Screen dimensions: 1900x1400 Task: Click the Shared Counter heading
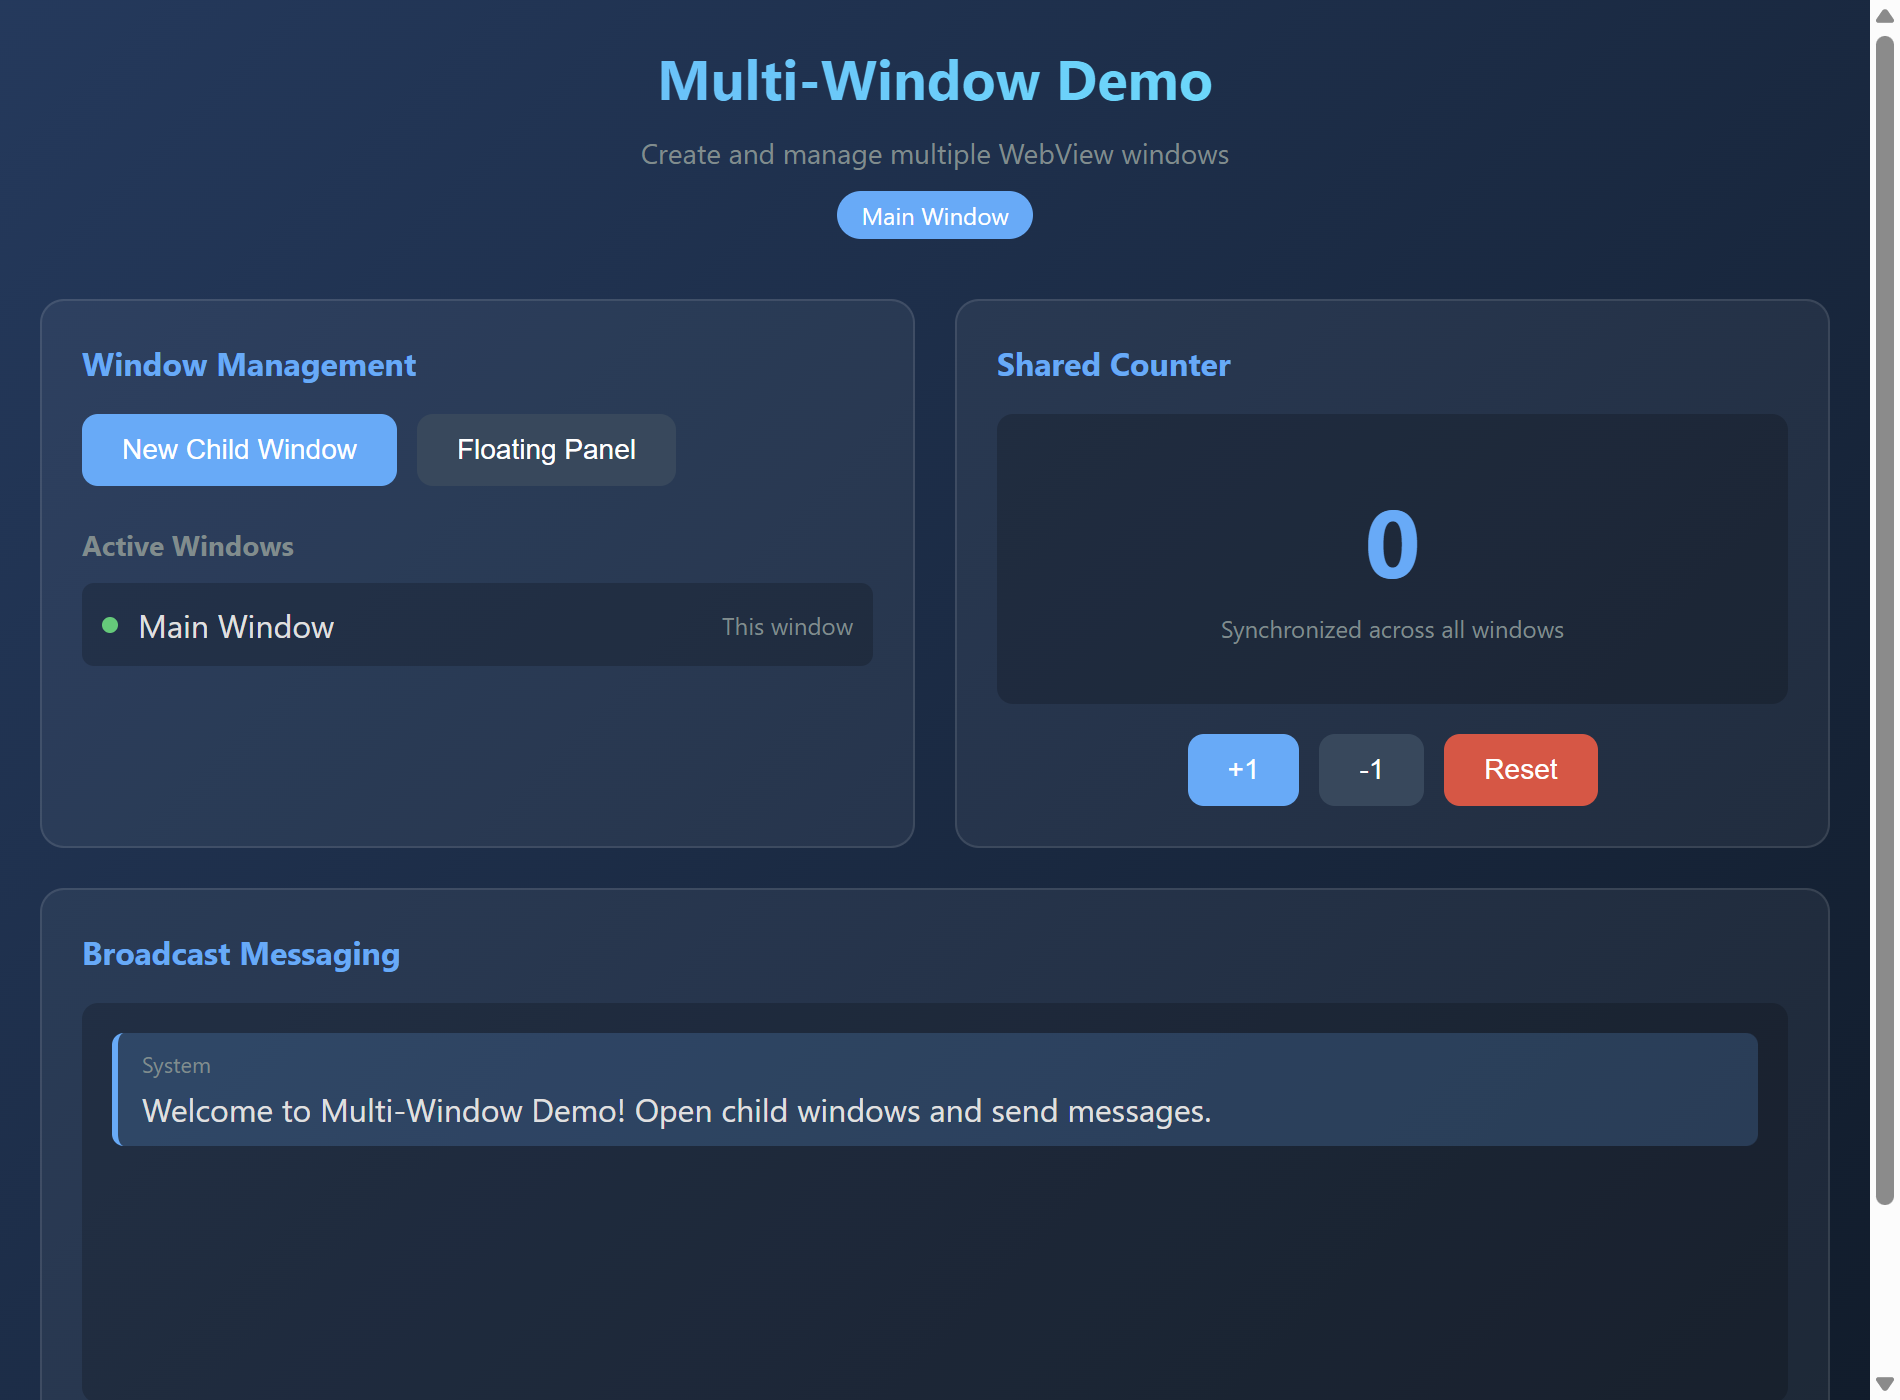pos(1113,365)
